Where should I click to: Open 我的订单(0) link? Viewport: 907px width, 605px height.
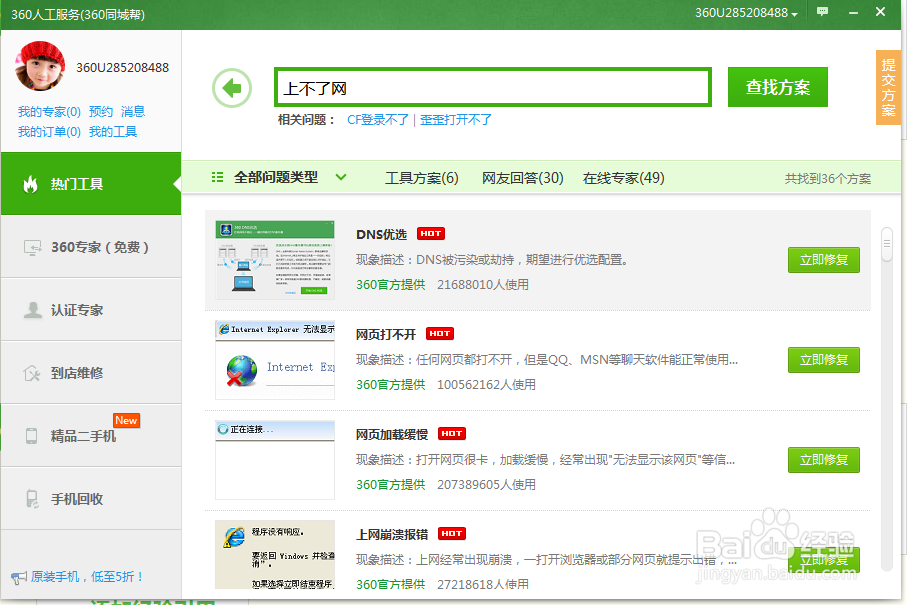pos(49,132)
